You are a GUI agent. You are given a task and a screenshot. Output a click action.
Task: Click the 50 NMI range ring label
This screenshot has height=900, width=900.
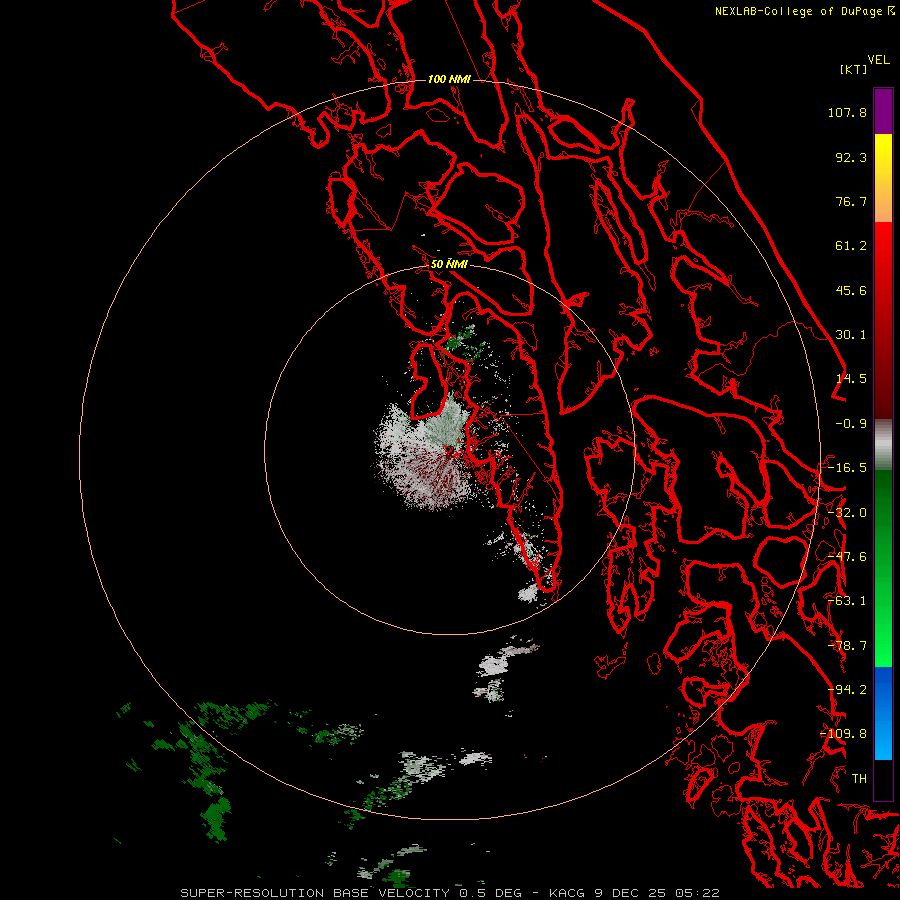[449, 264]
